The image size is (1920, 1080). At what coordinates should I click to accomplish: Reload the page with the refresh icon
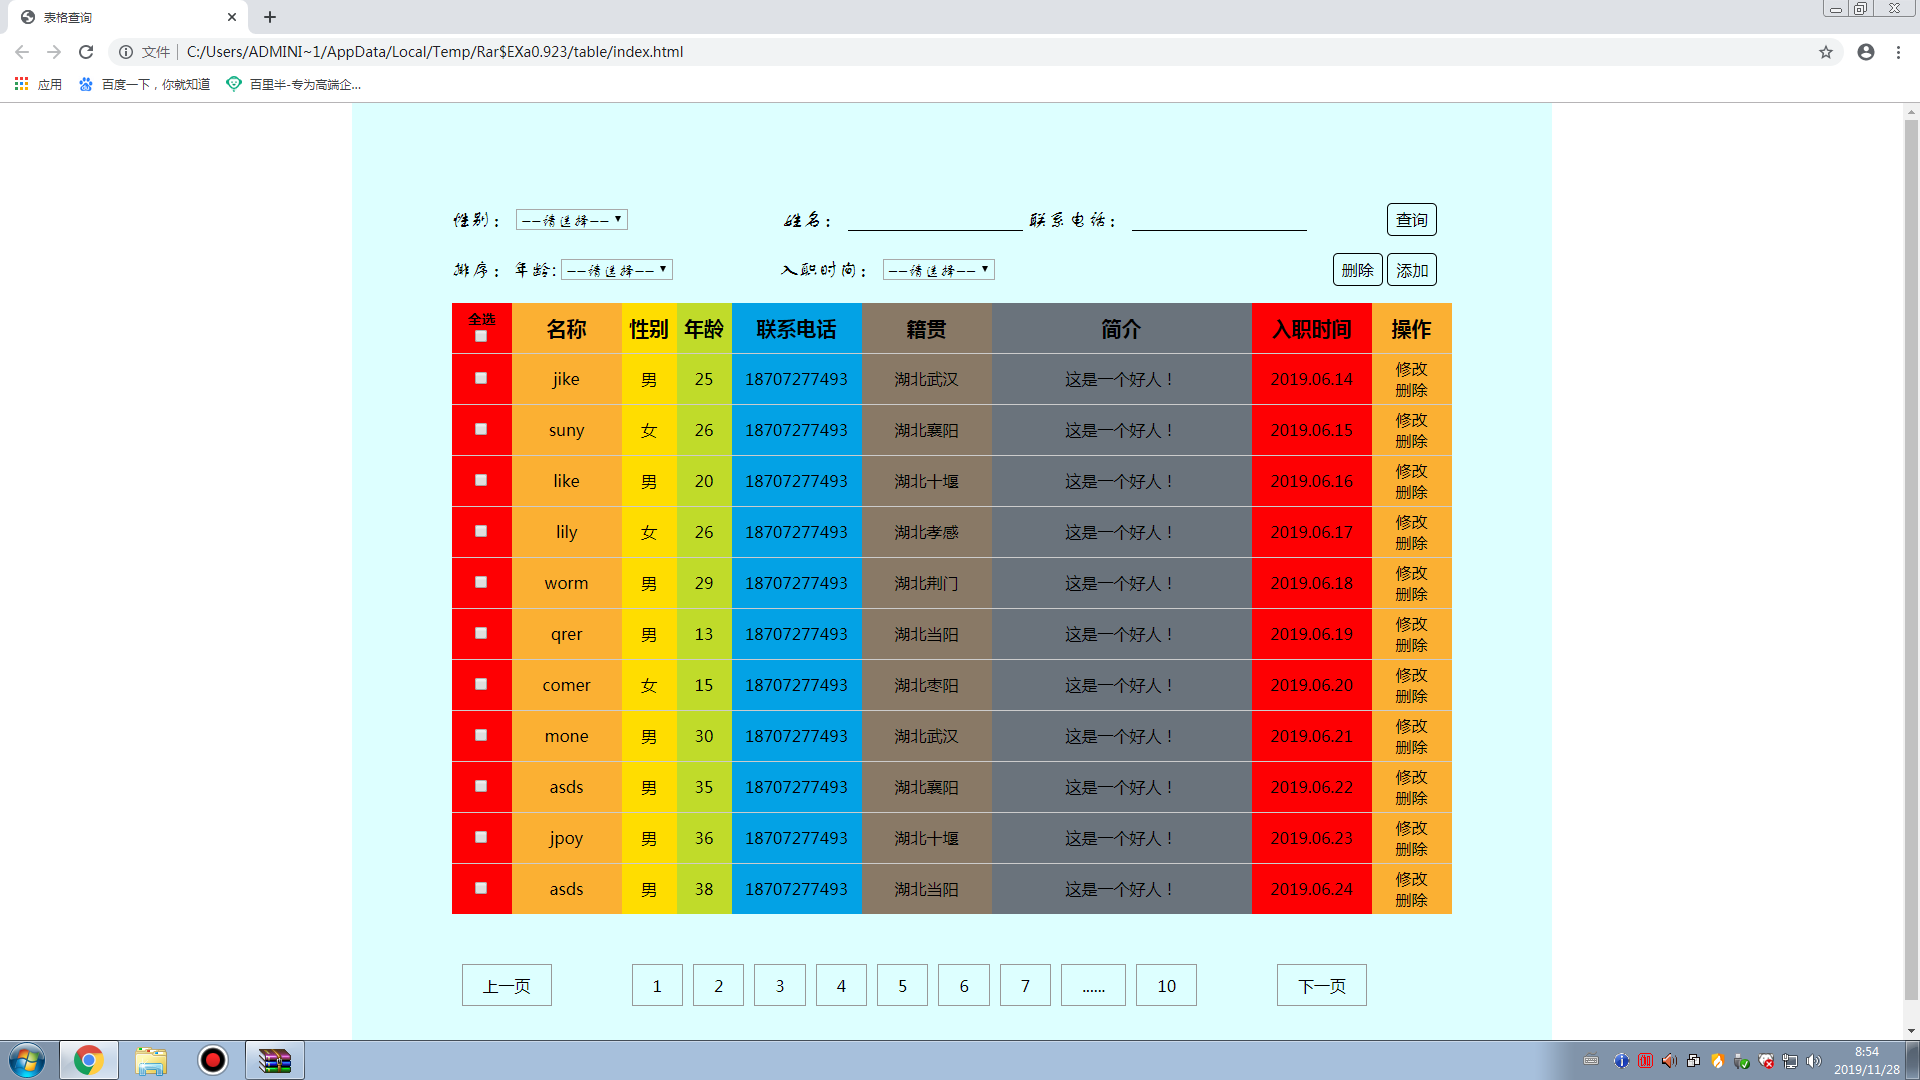(x=85, y=52)
